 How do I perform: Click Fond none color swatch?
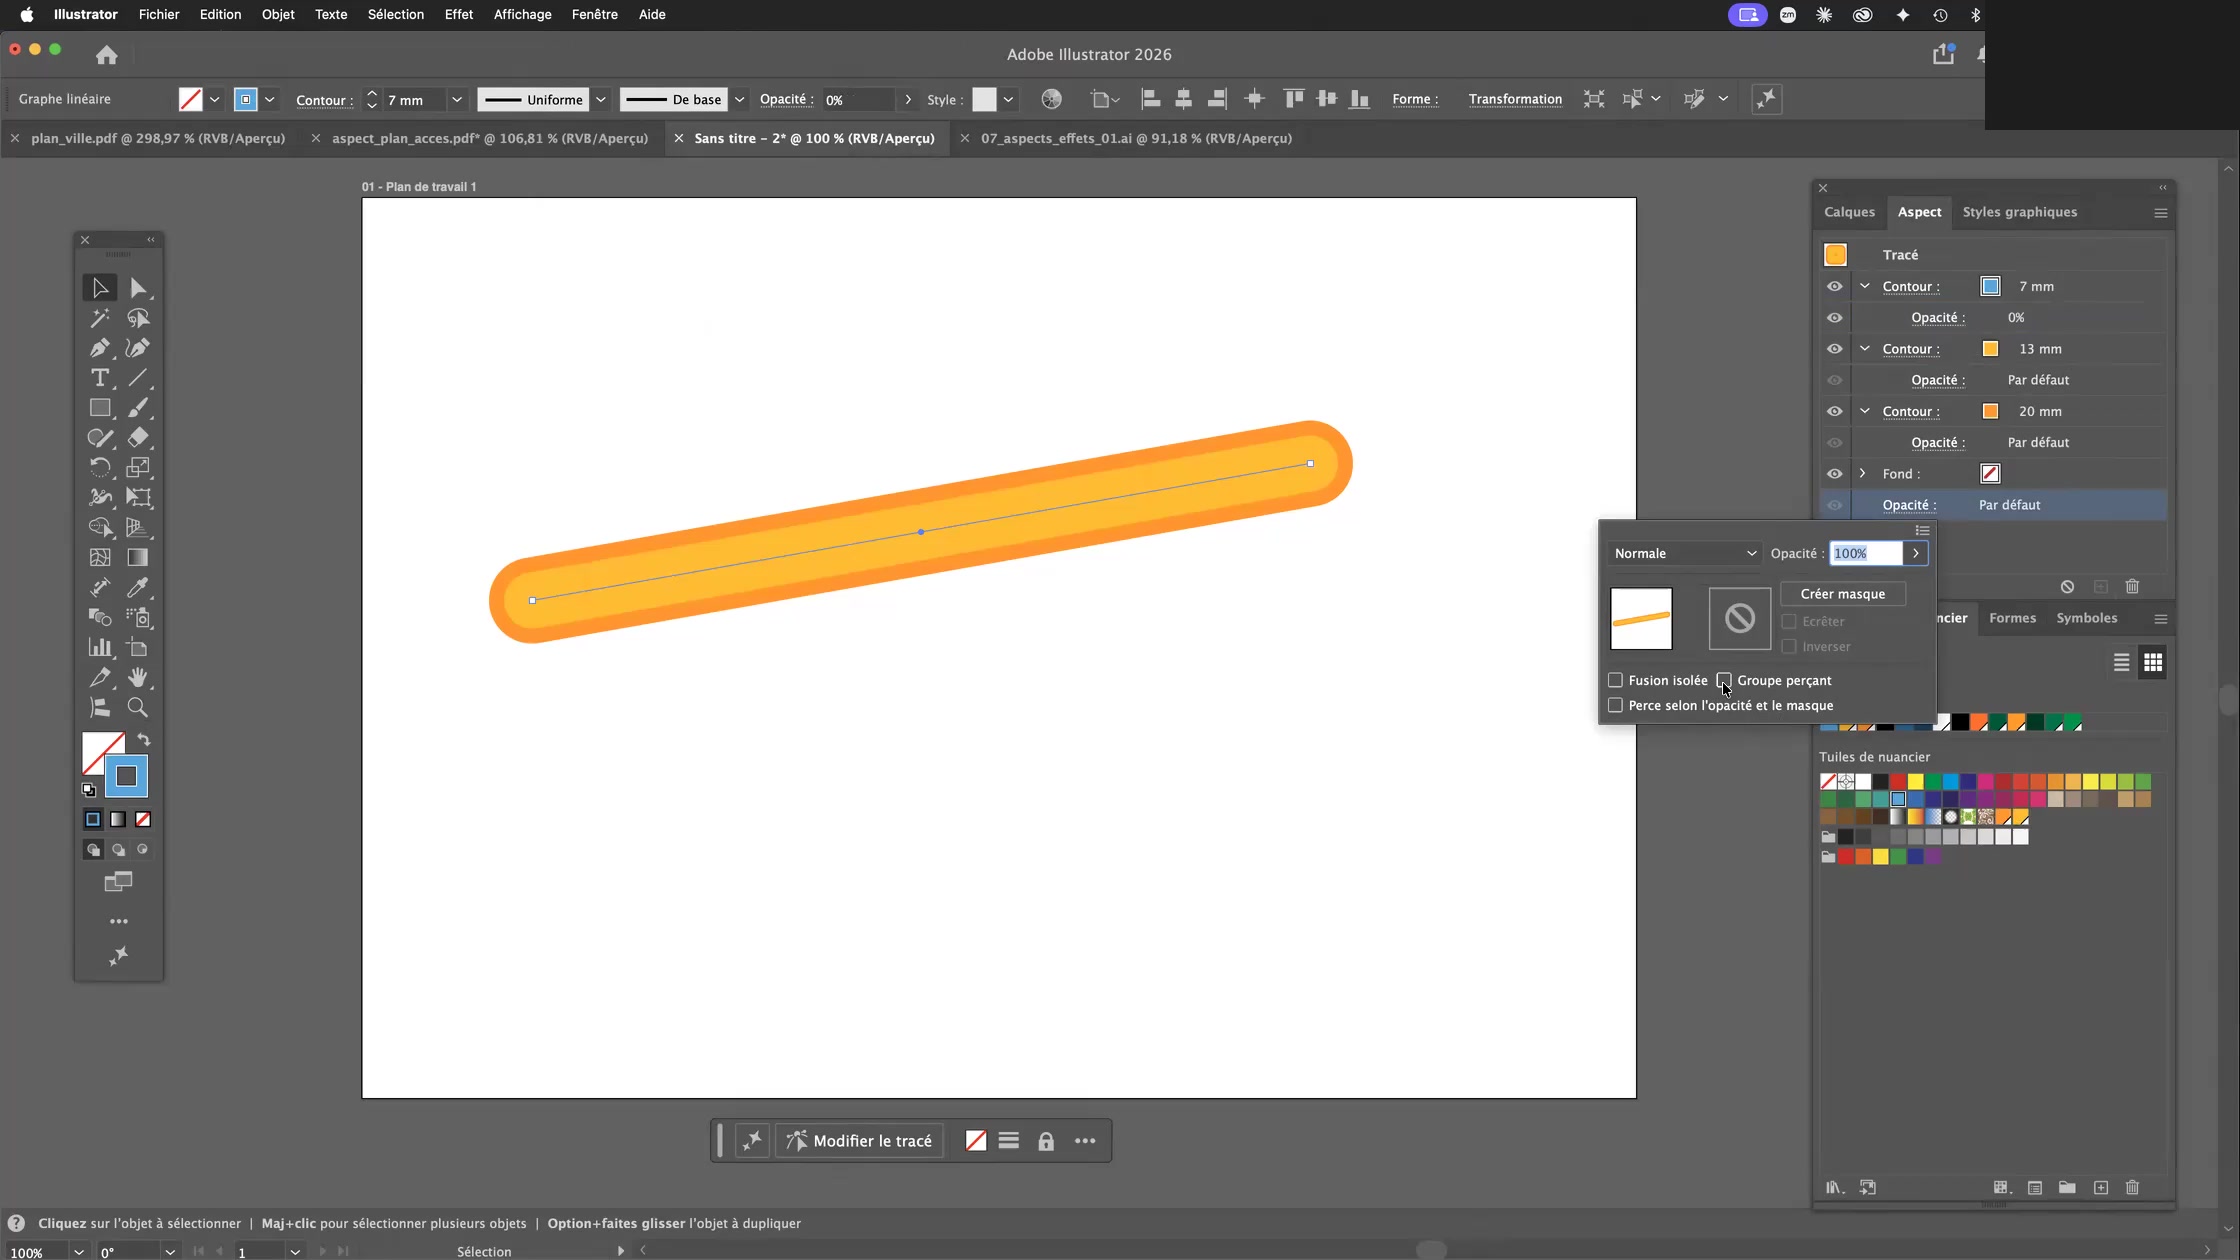[1990, 474]
